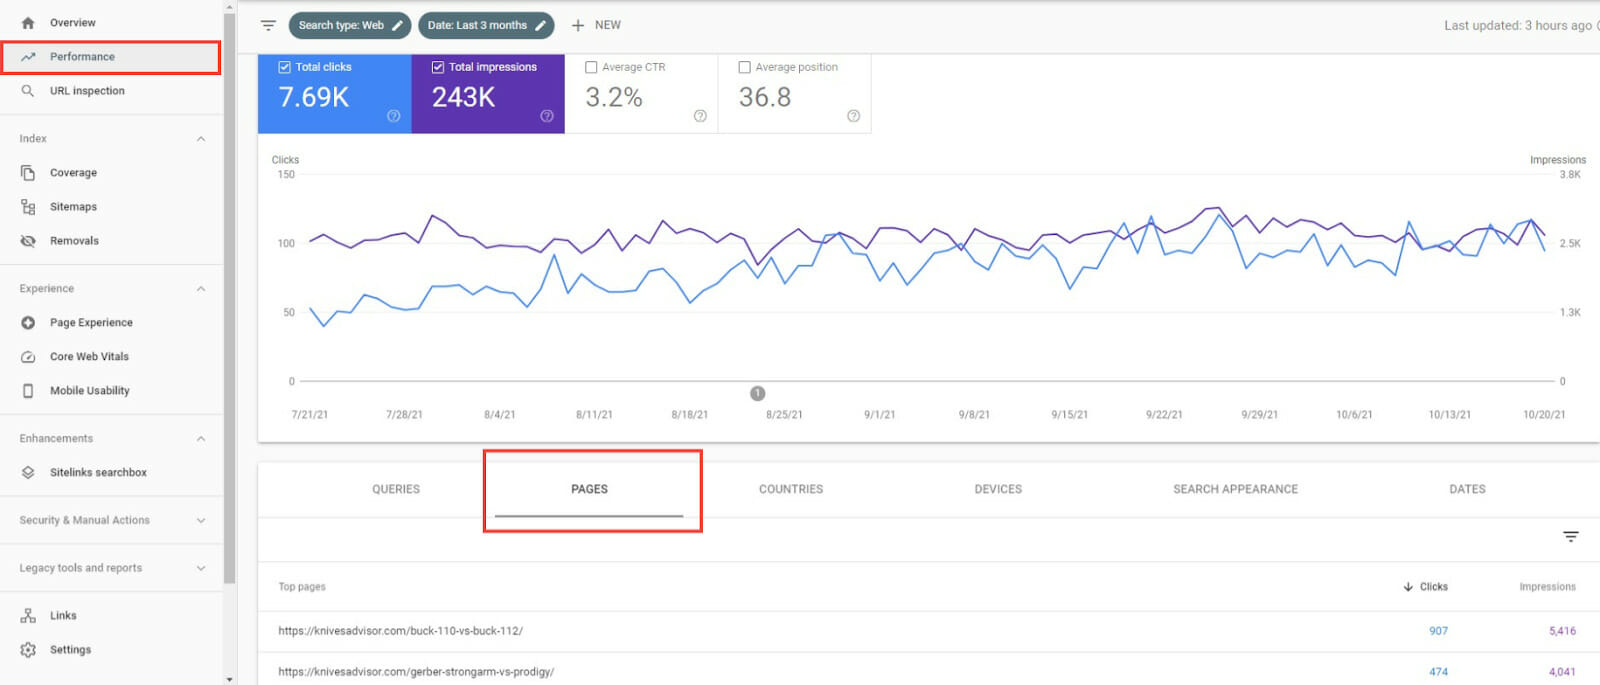Screen dimensions: 1600x685
Task: Expand Legacy tools and reports section
Action: click(x=201, y=568)
